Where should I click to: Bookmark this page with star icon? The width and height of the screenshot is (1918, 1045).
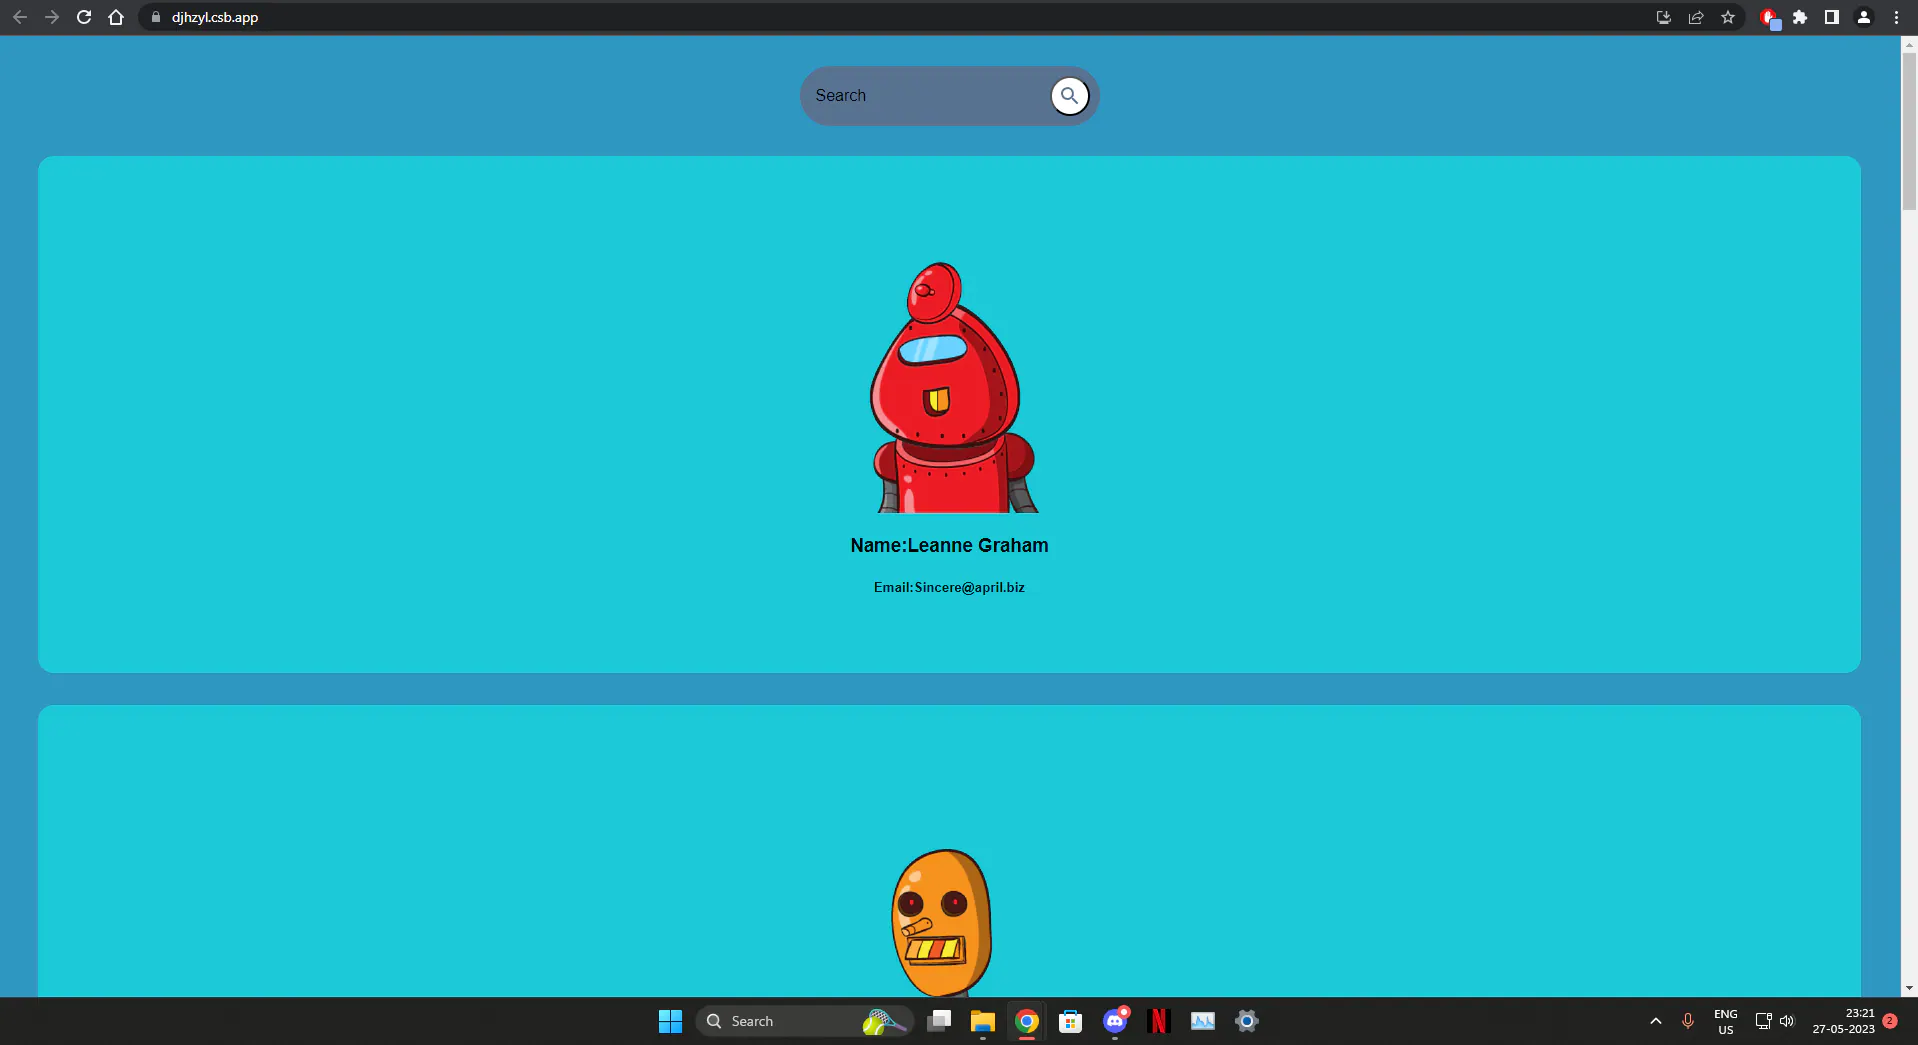[x=1728, y=17]
